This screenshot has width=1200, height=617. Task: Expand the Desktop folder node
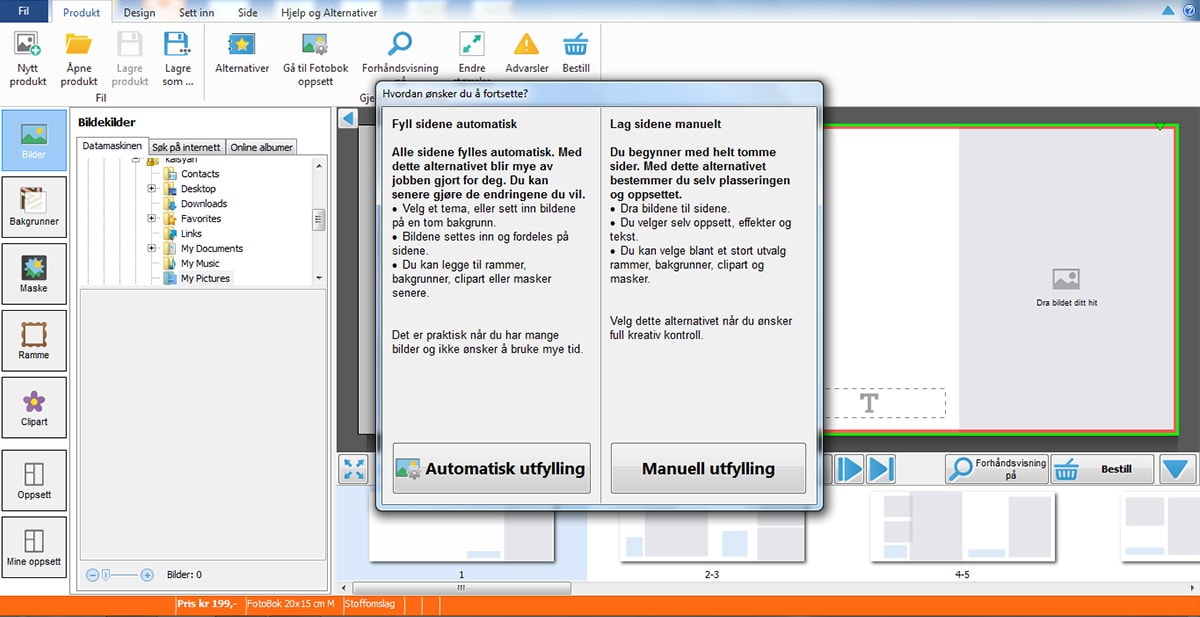pyautogui.click(x=152, y=189)
